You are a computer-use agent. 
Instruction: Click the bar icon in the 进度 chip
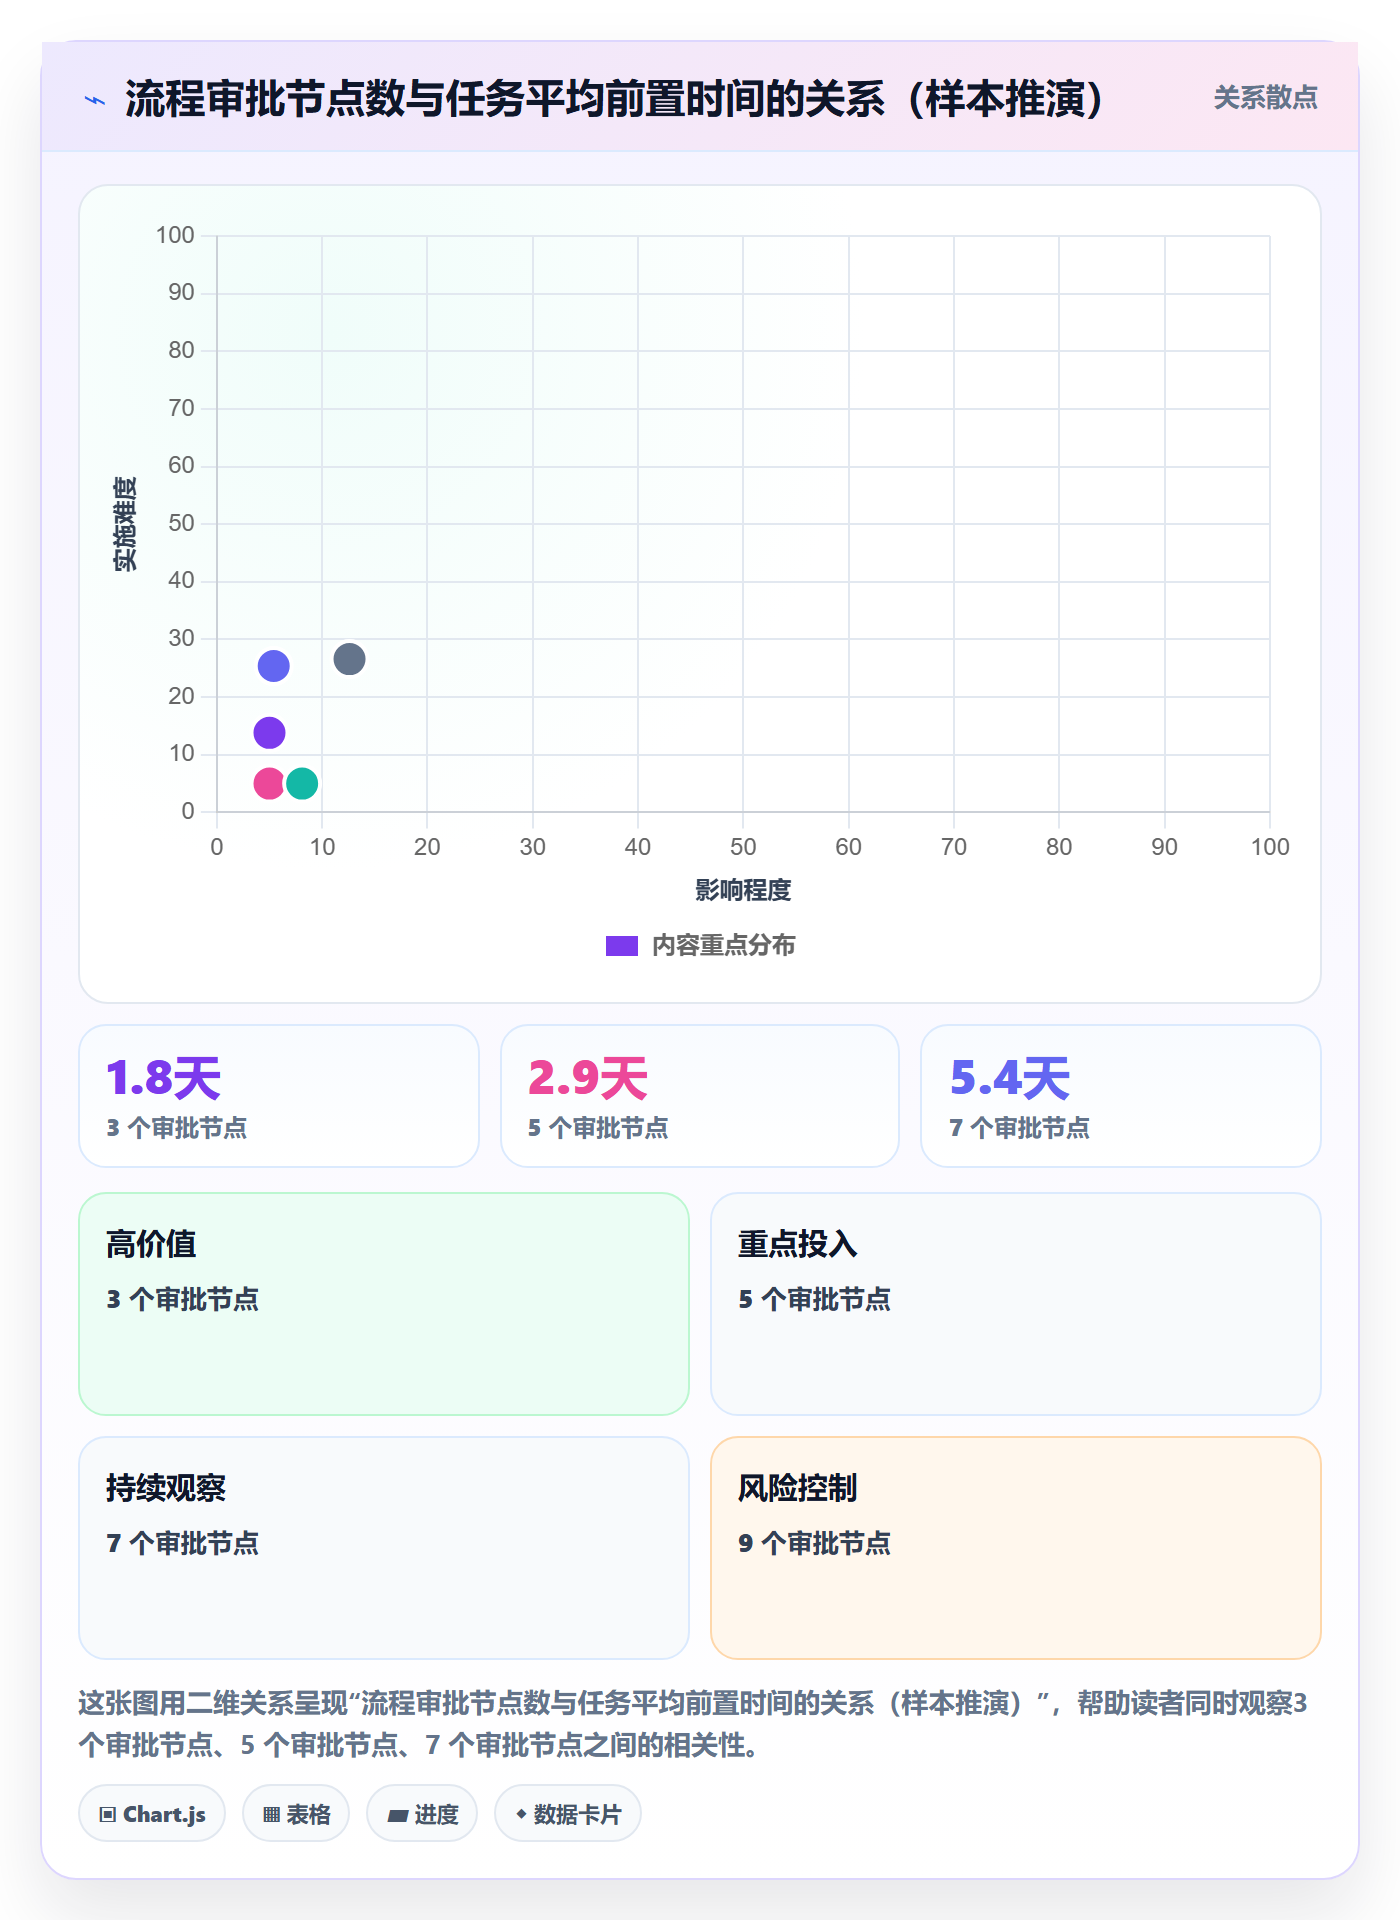click(397, 1816)
